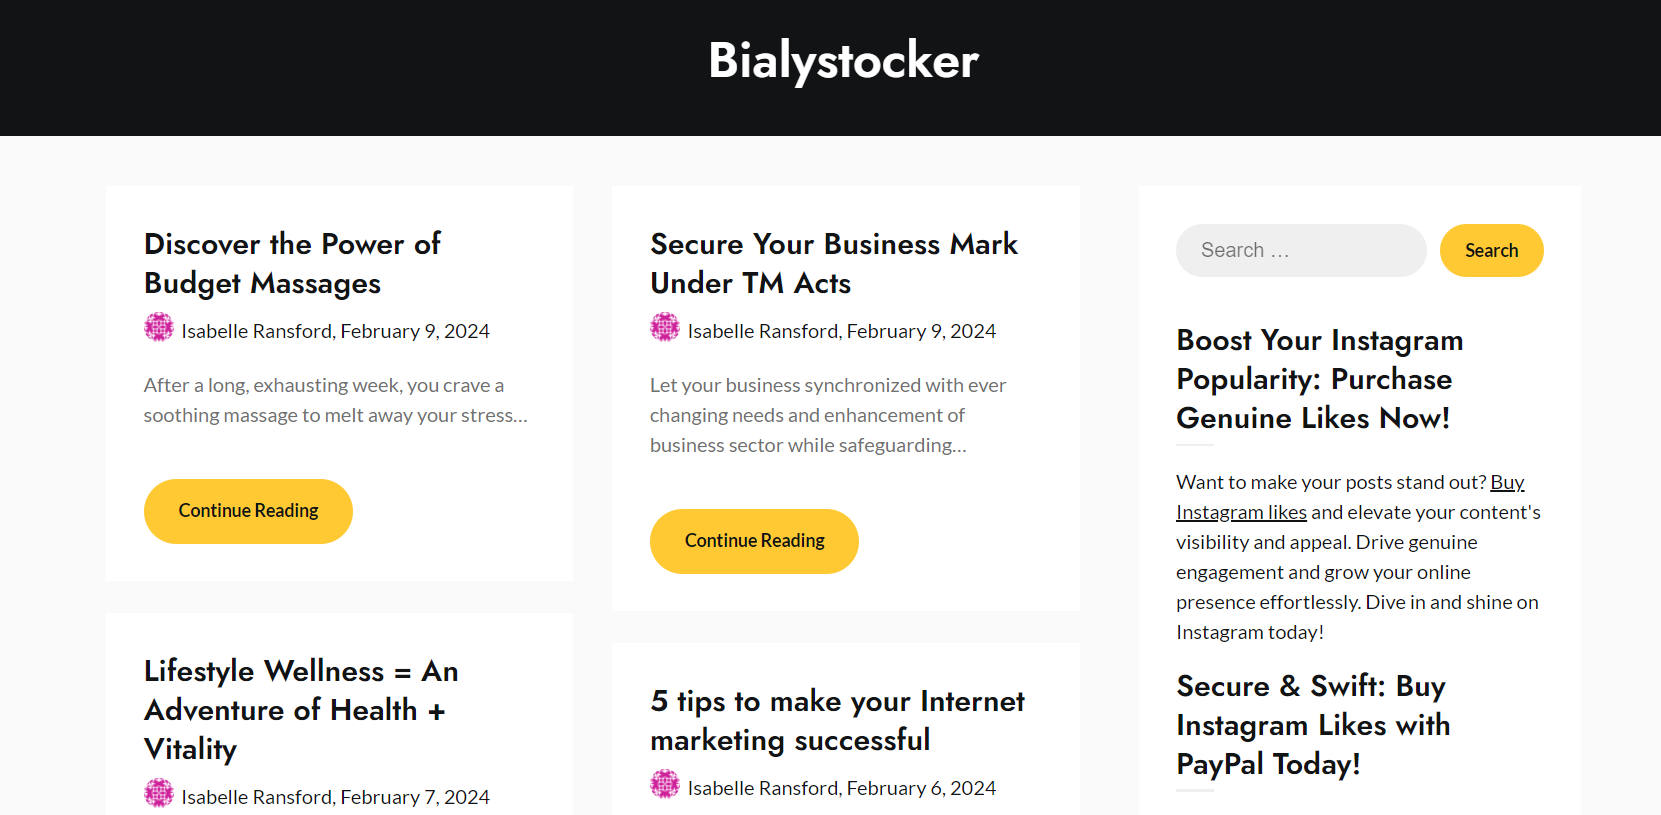The height and width of the screenshot is (815, 1661).
Task: Click the February 6, 2024 post date
Action: (x=921, y=788)
